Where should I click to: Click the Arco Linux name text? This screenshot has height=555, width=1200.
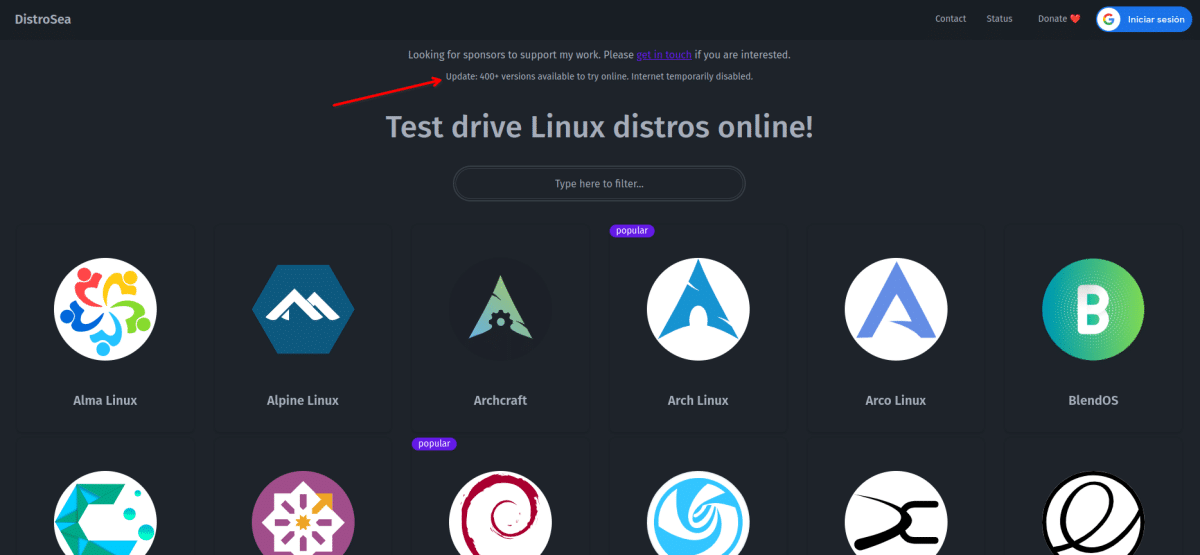click(x=895, y=400)
